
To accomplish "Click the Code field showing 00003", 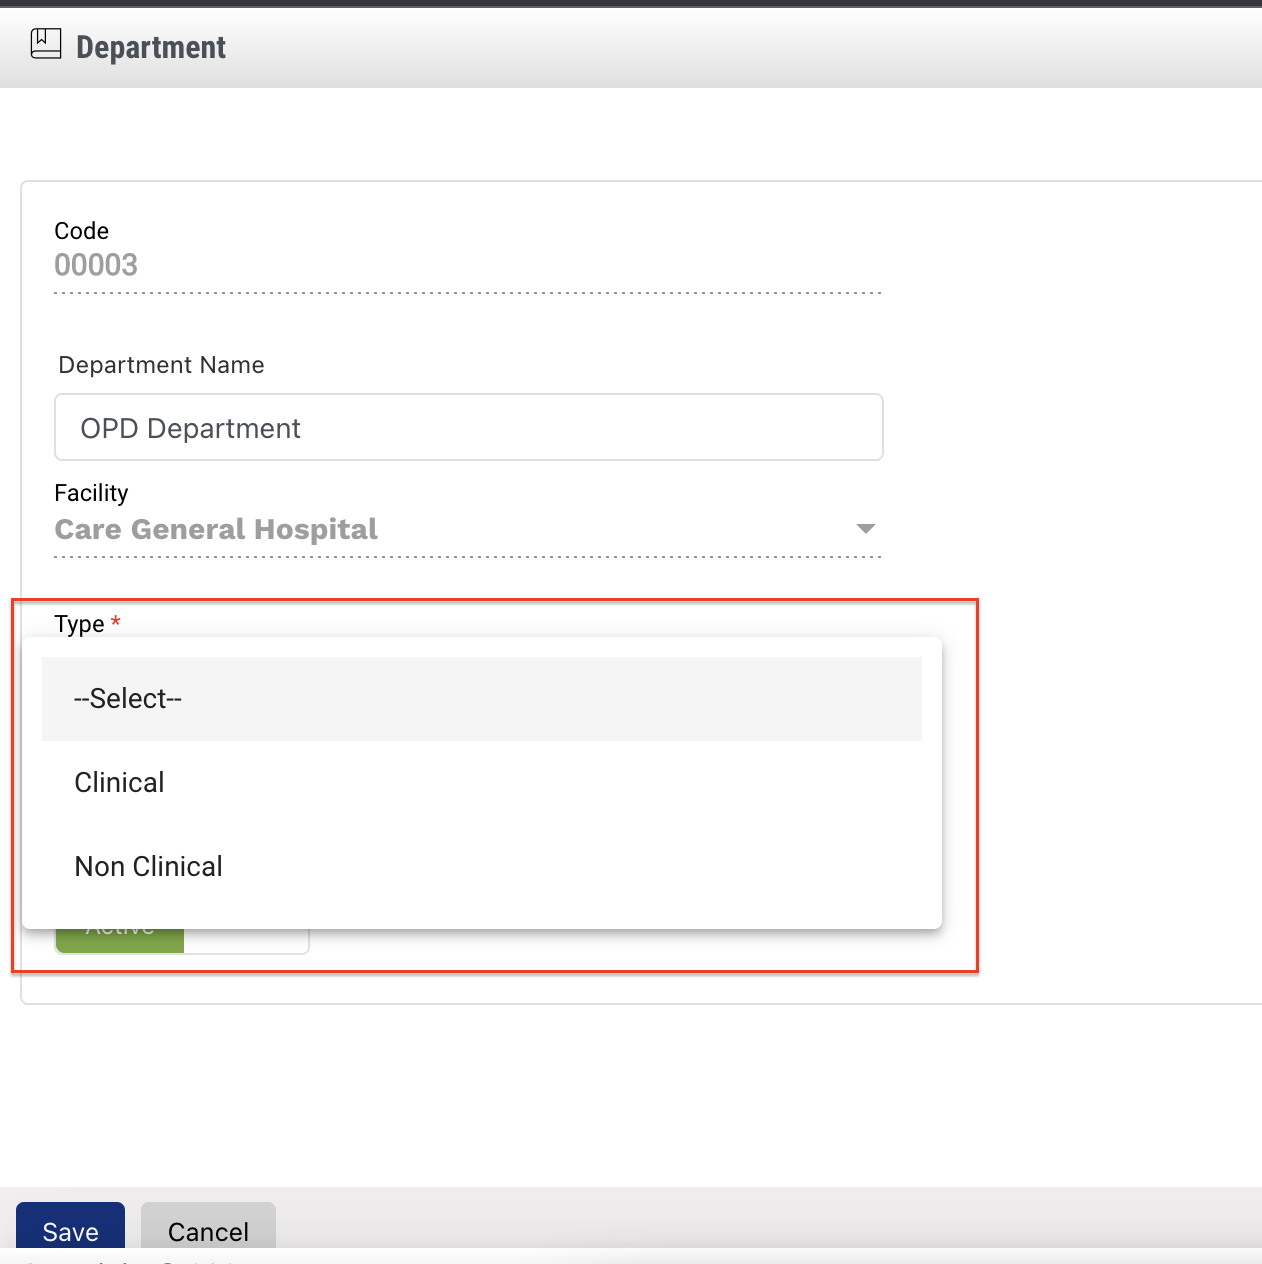I will [x=96, y=265].
